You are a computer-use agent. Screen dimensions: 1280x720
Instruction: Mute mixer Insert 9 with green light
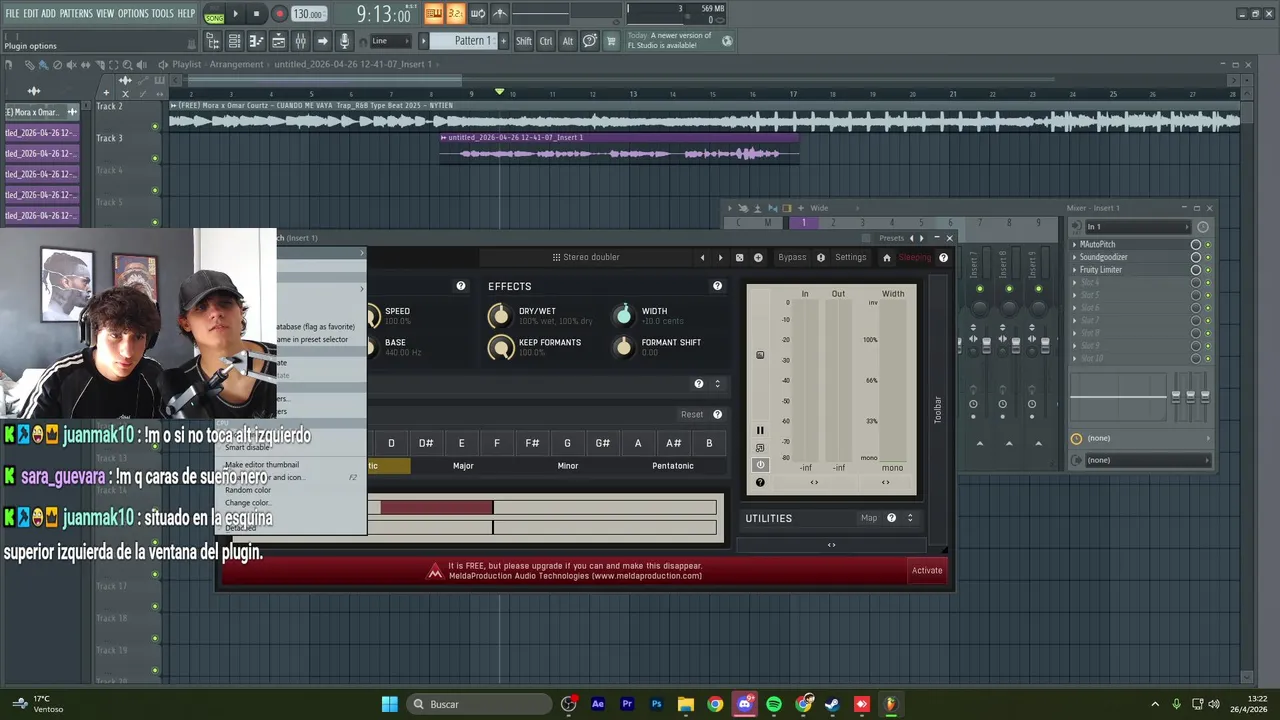point(1038,289)
